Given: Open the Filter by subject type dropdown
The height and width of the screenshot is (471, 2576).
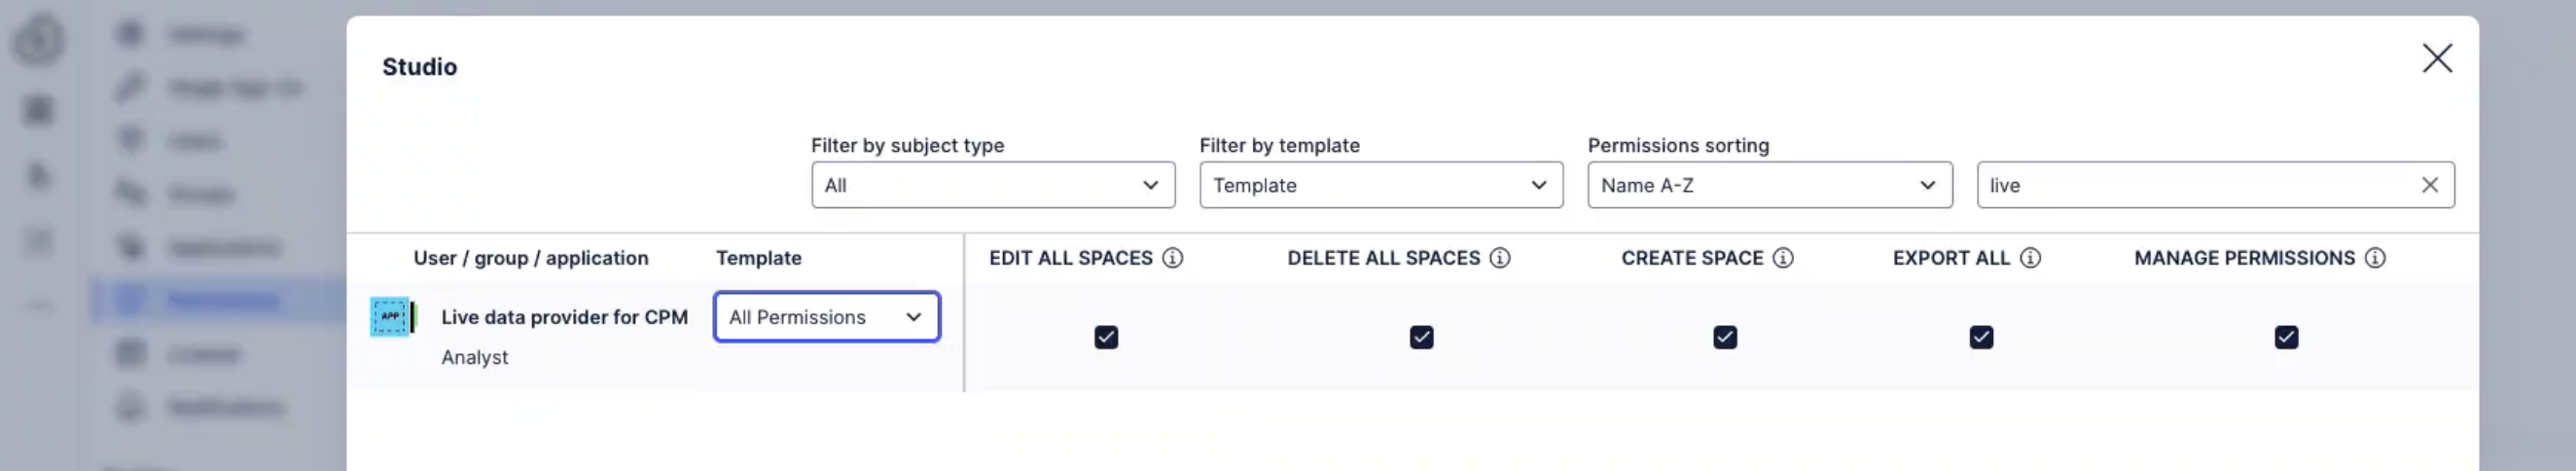Looking at the screenshot, I should [x=992, y=185].
